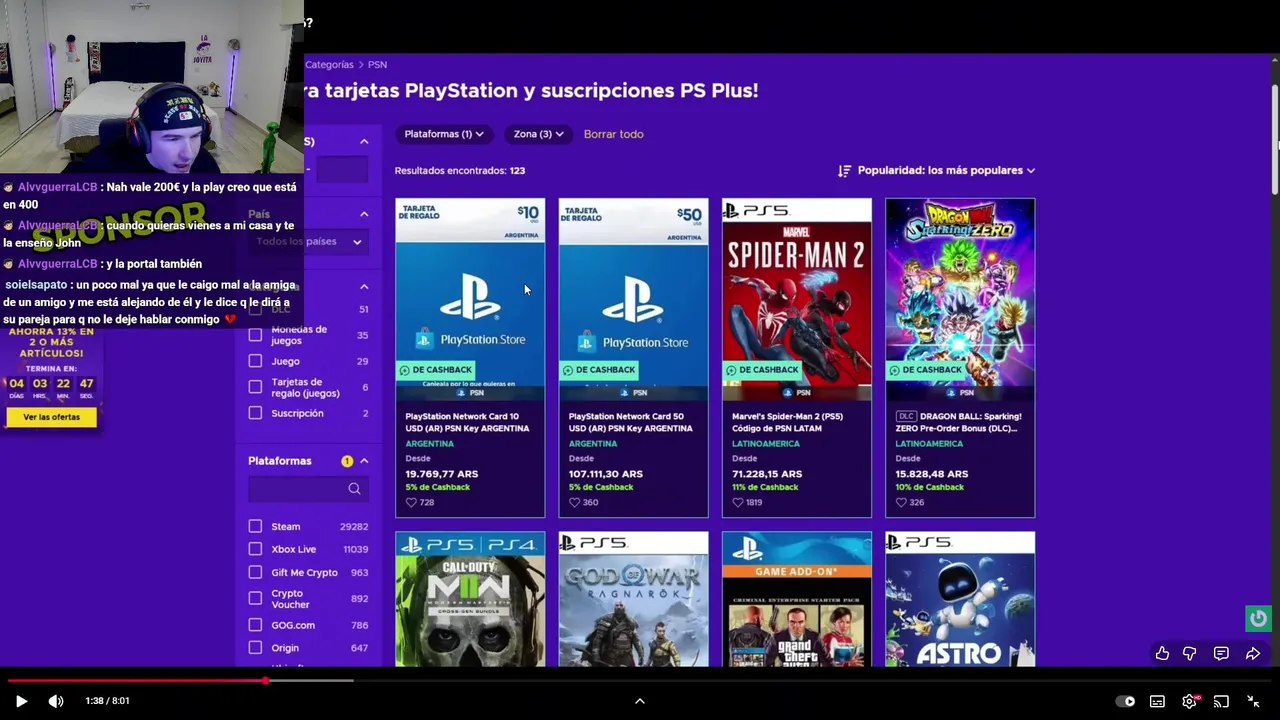The height and width of the screenshot is (720, 1280).
Task: Click DE CASHBACK badge on Dragon Ball card
Action: 926,370
